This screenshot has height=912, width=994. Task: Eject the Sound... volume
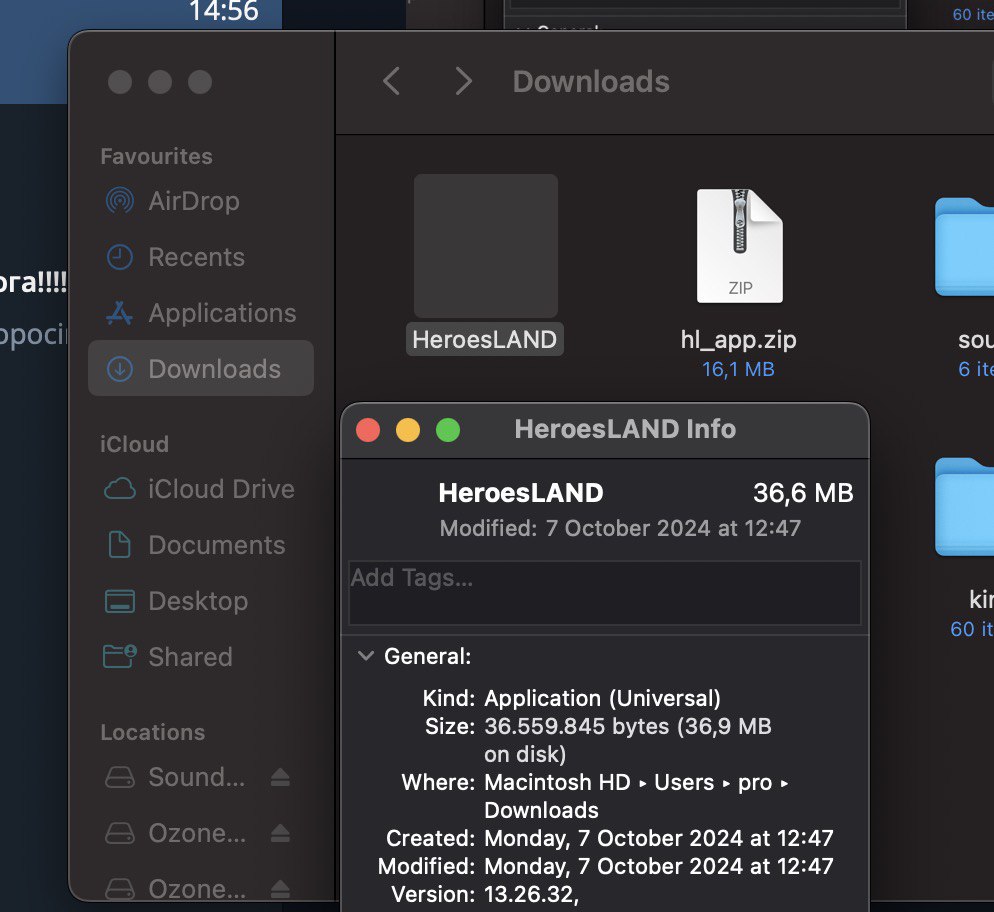[281, 778]
